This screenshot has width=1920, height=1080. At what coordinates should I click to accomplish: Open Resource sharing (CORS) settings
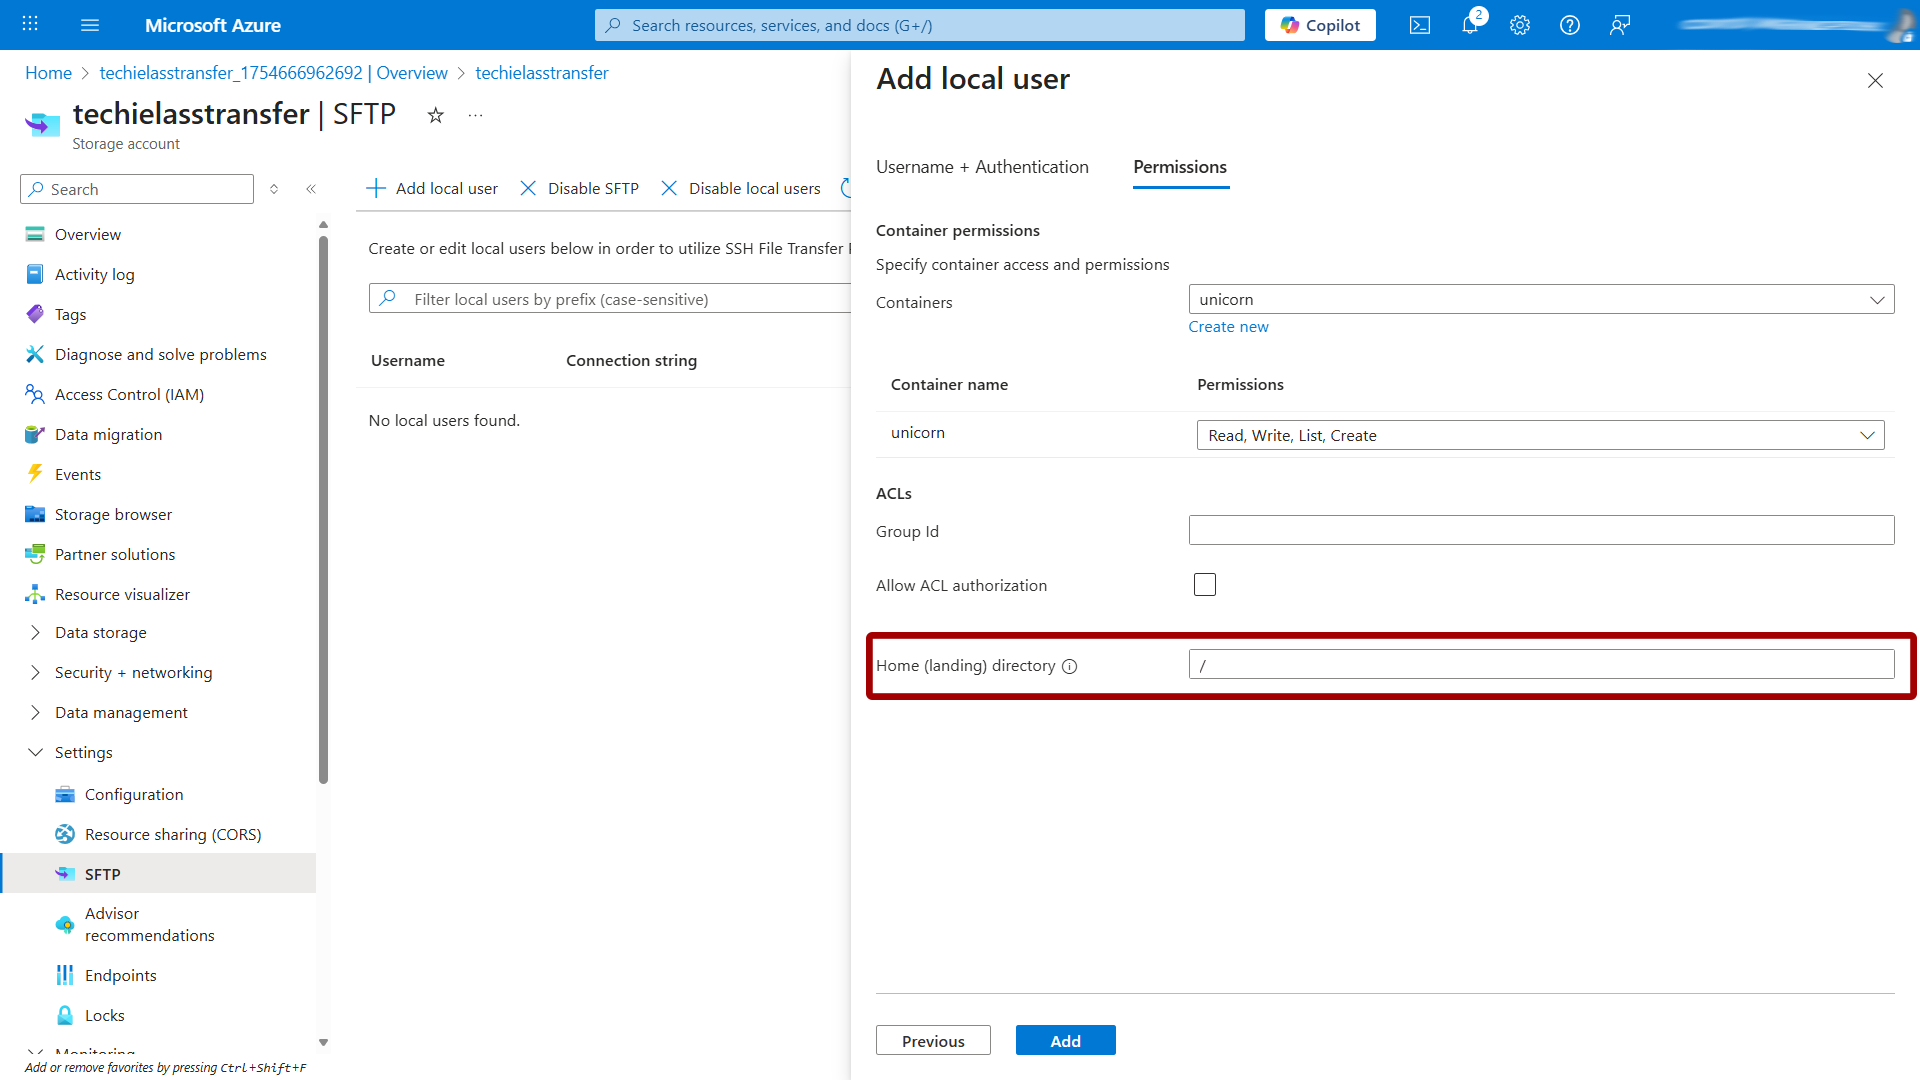(173, 834)
